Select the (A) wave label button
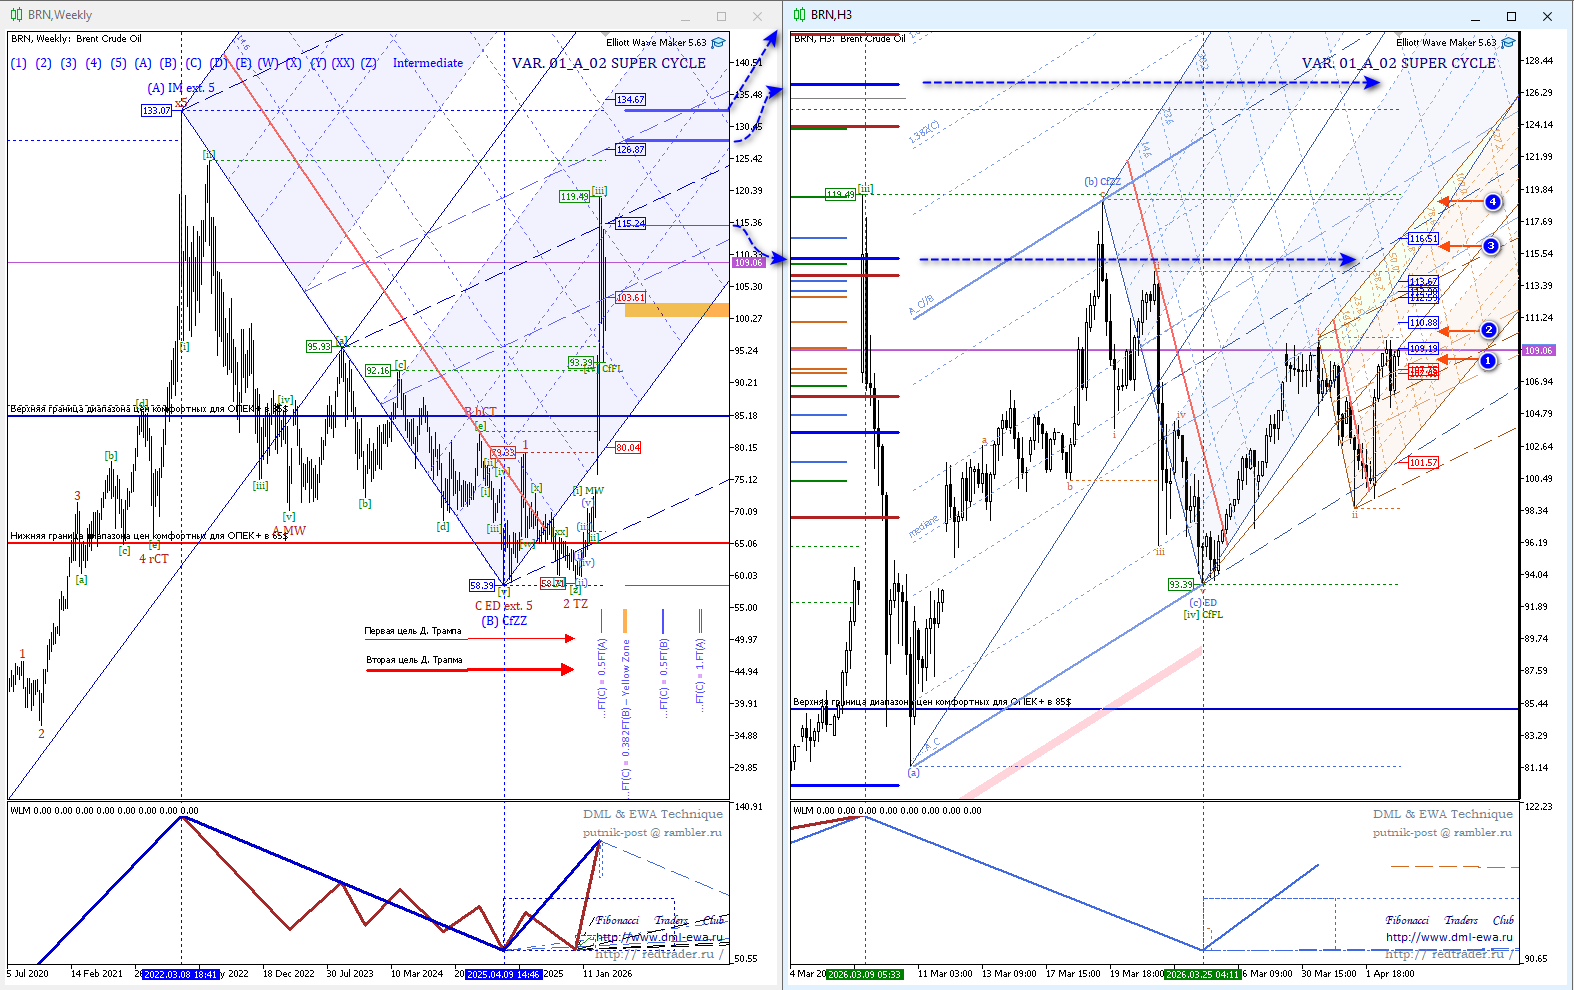The height and width of the screenshot is (990, 1574). [x=143, y=63]
